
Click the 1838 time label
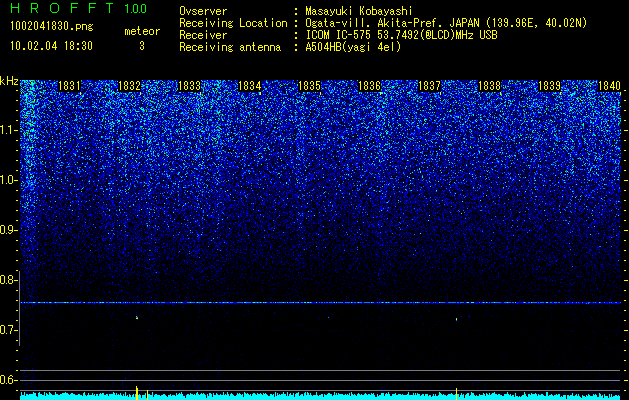click(489, 86)
